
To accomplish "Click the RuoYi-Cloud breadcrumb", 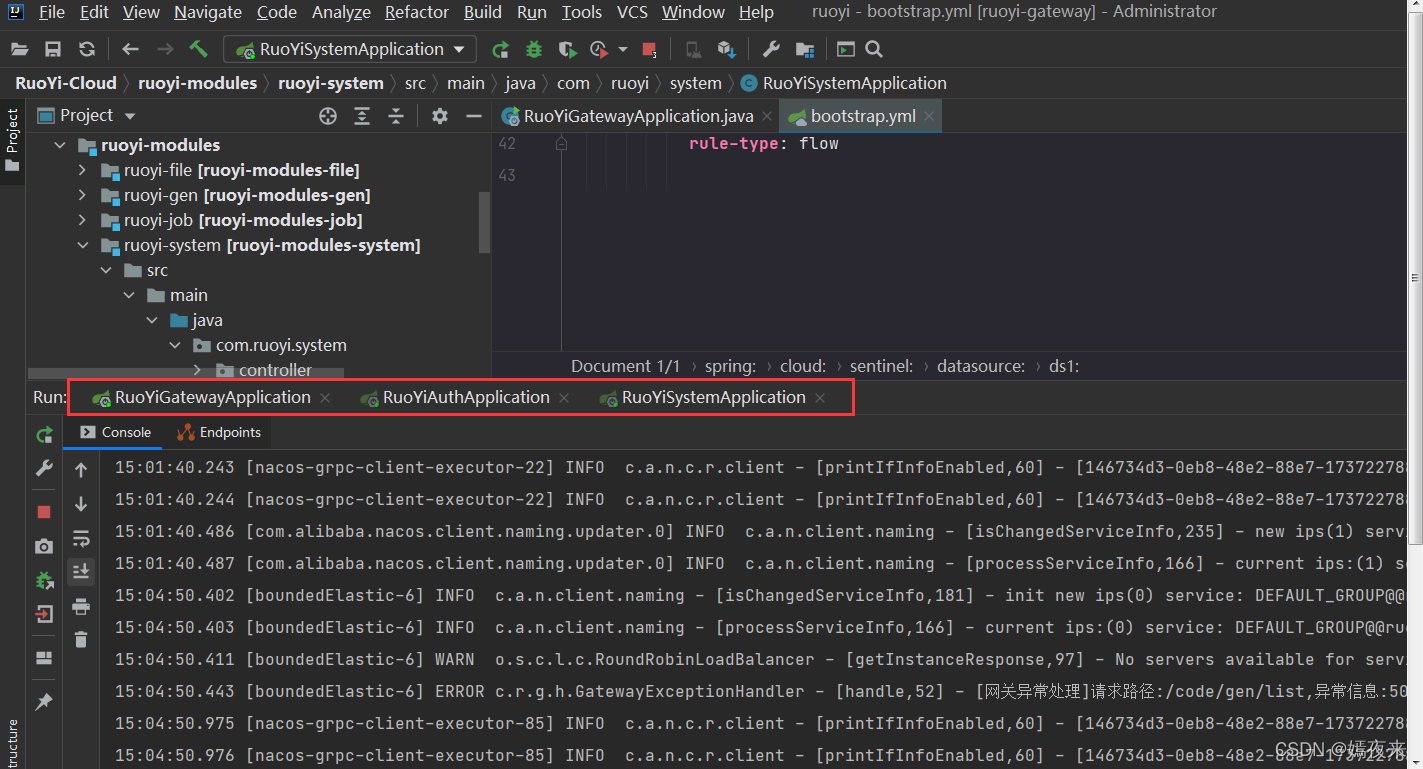I will point(66,83).
